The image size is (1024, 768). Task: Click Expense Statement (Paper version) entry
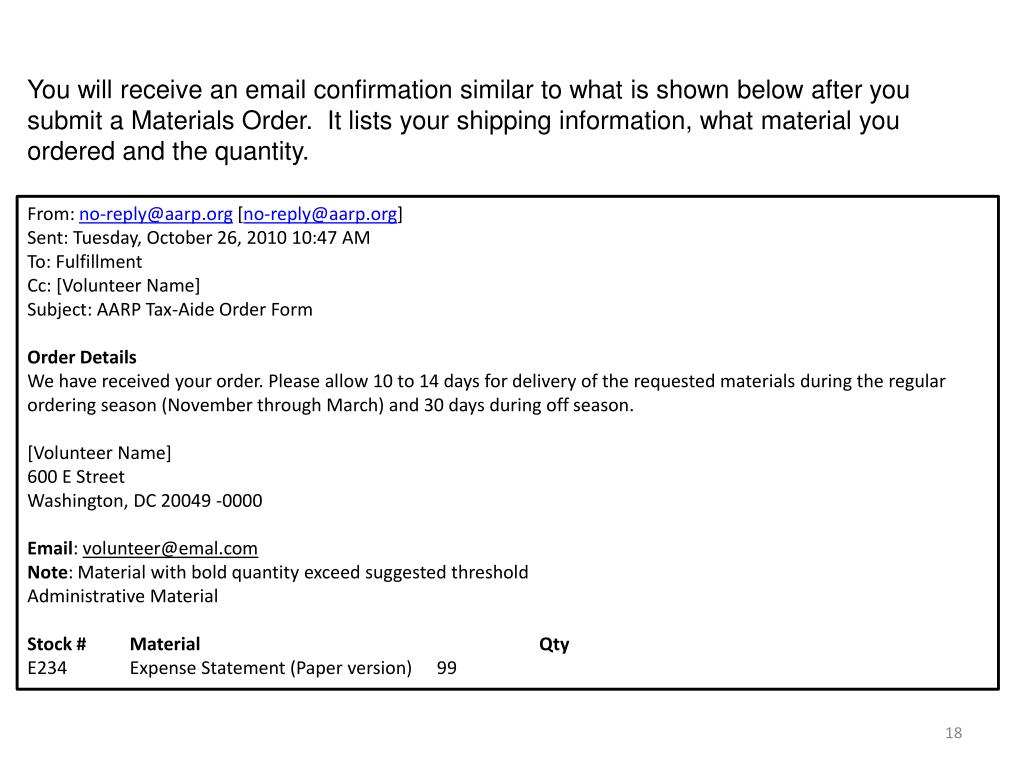click(270, 668)
